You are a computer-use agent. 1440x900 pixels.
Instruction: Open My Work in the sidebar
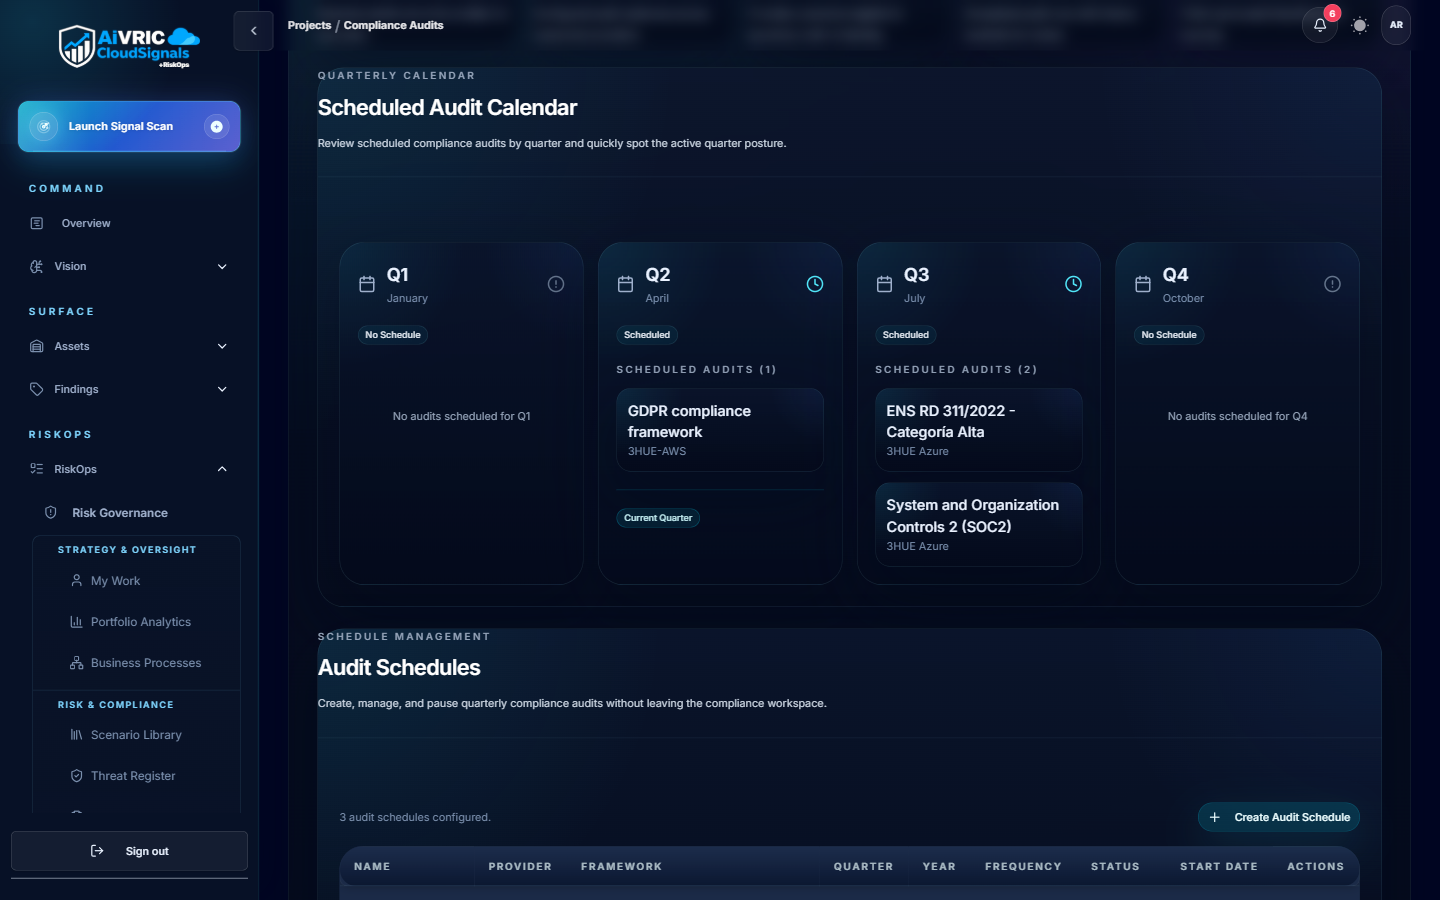(x=115, y=581)
